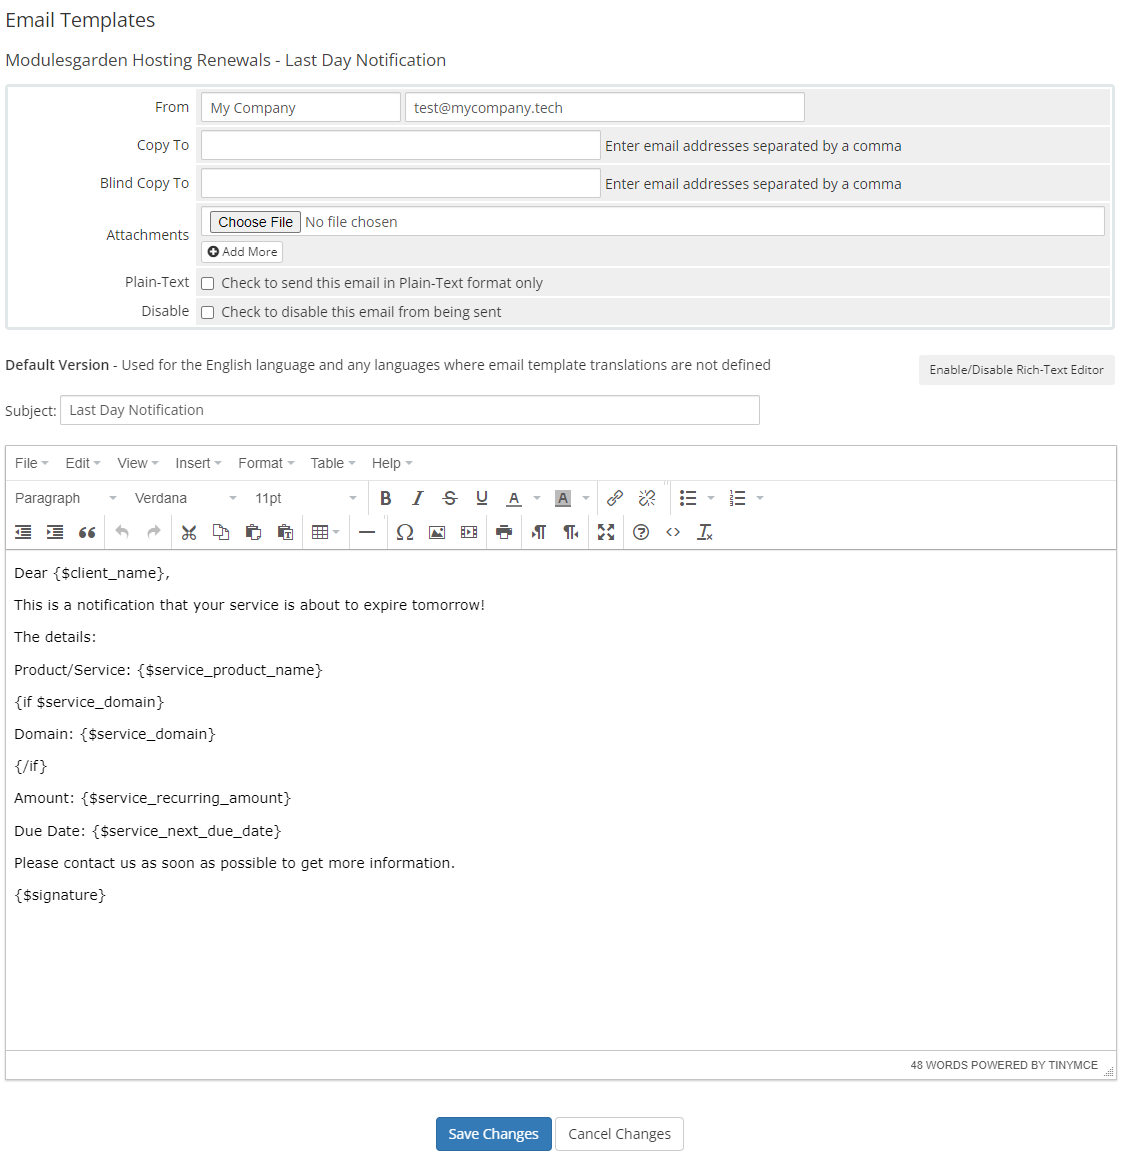
Task: Underline the selected text
Action: point(482,499)
